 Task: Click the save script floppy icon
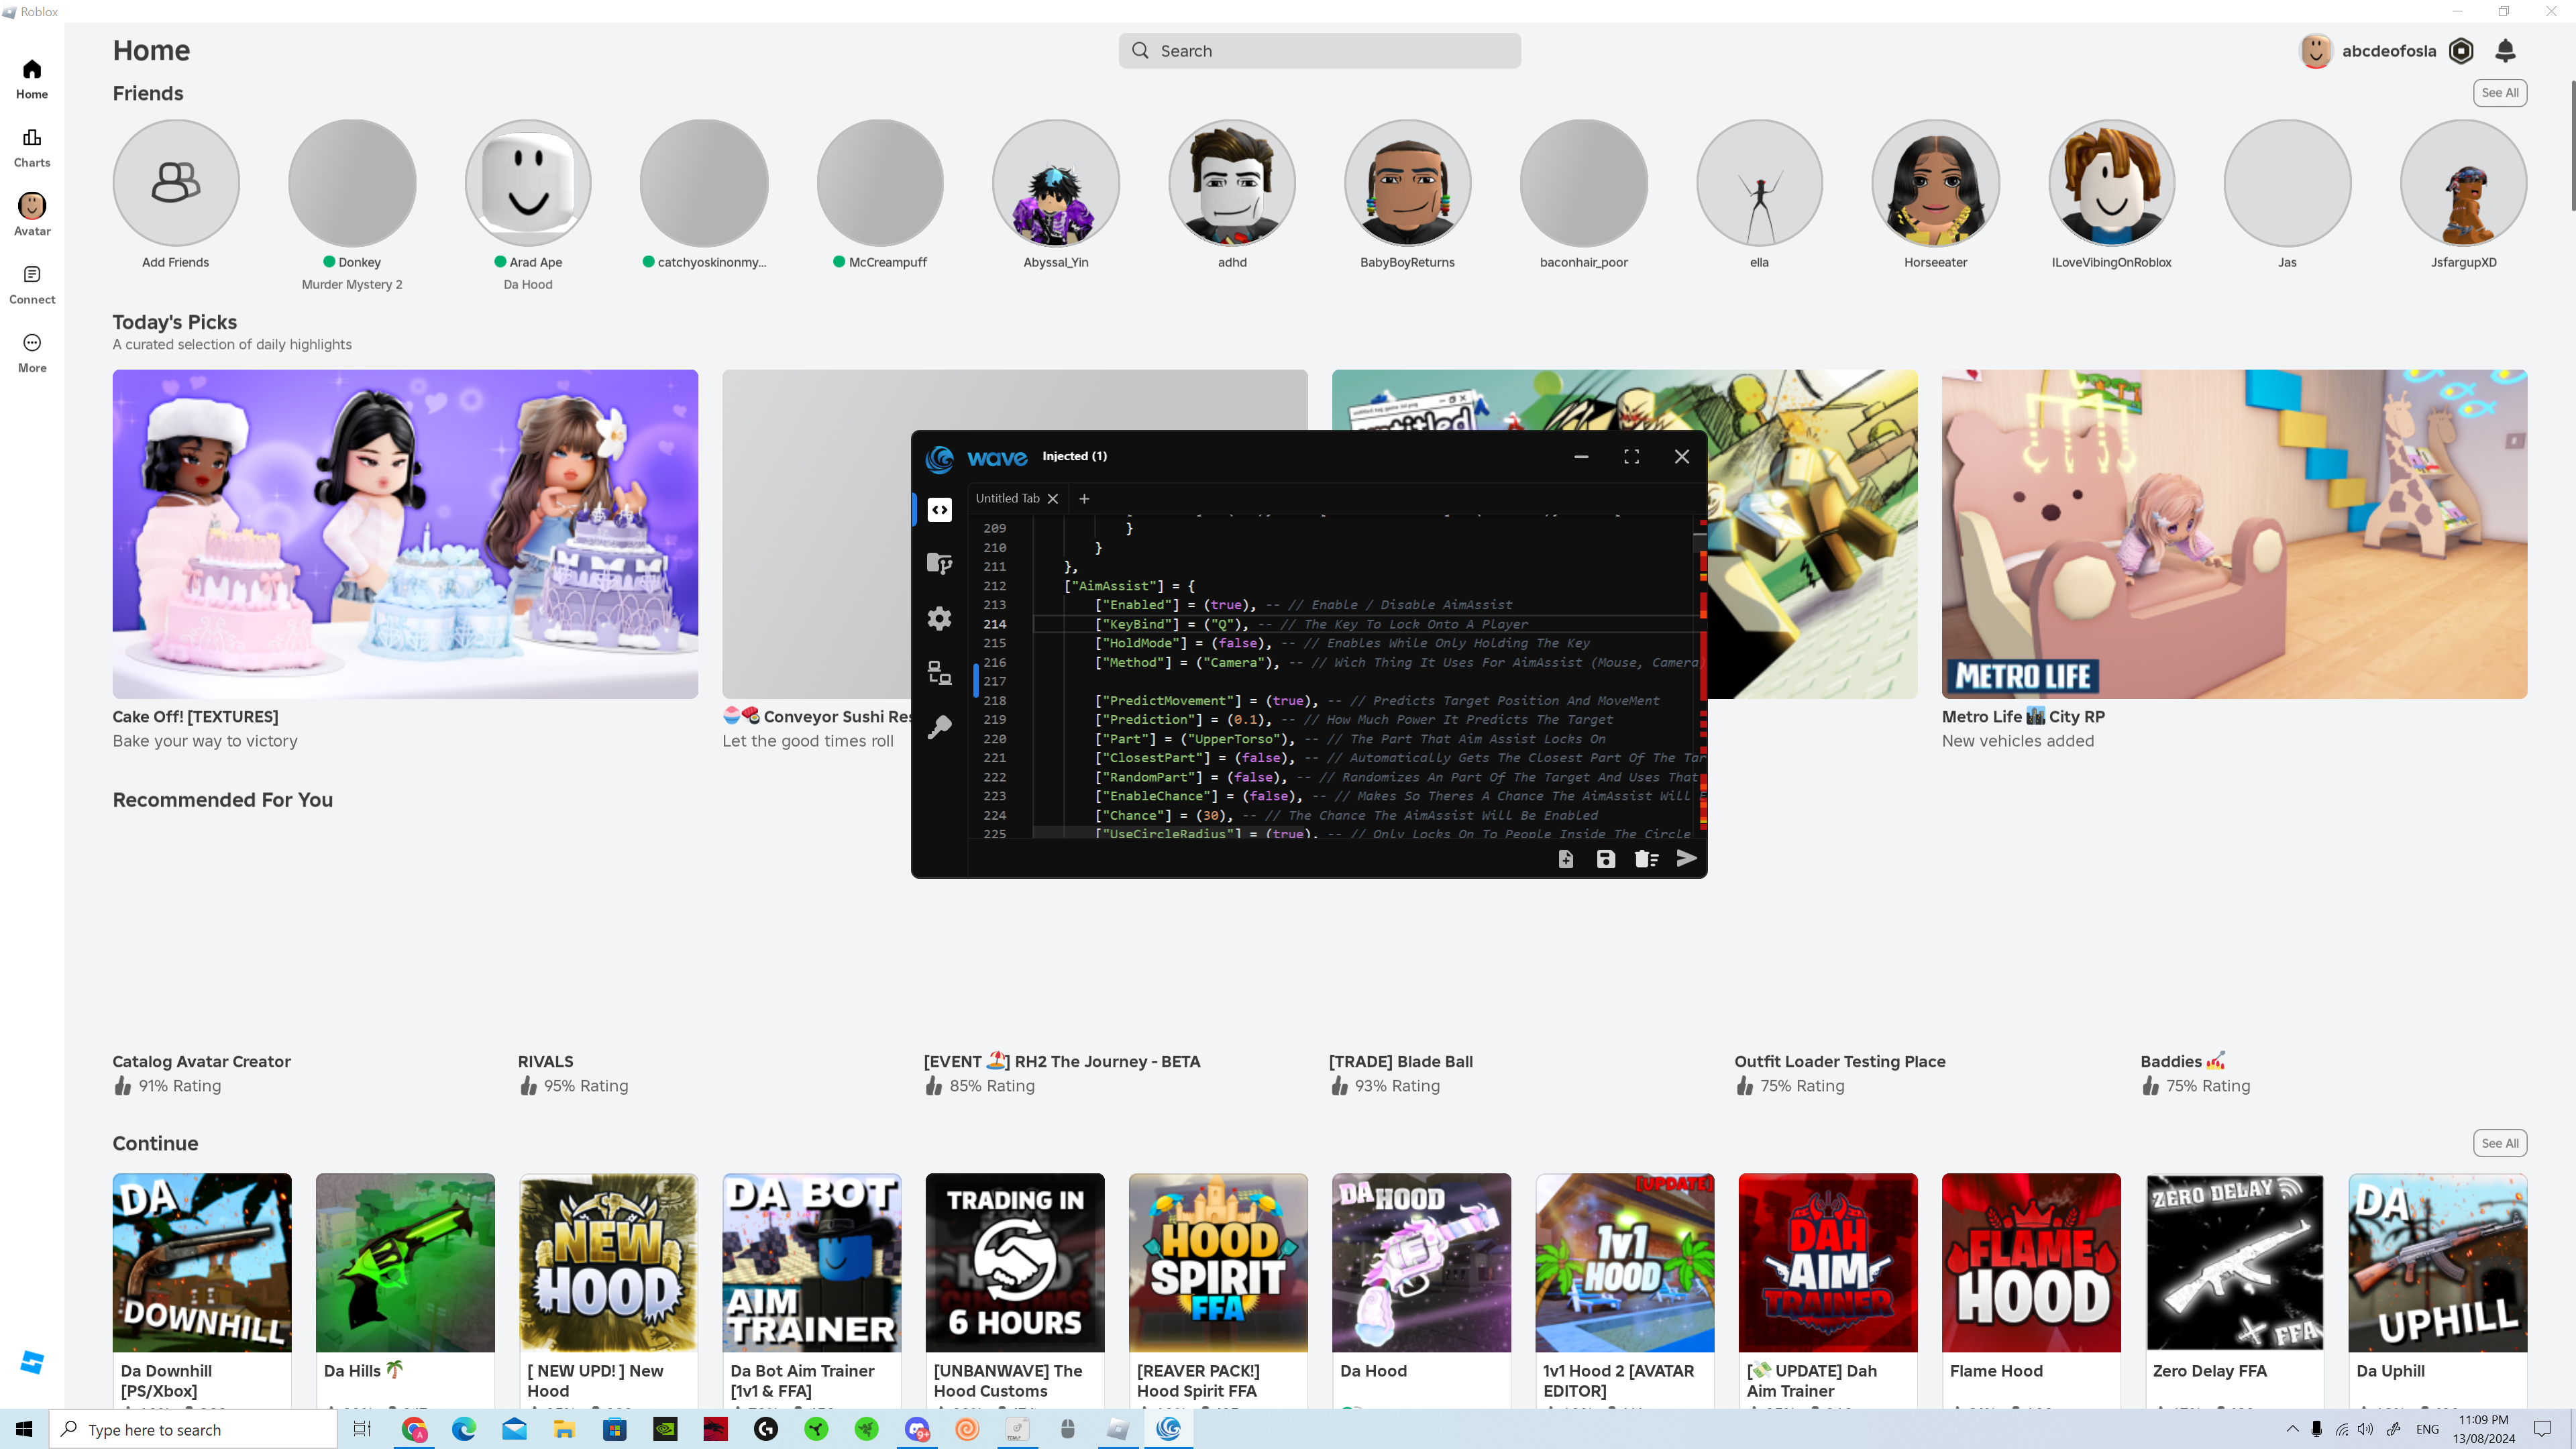tap(1605, 859)
